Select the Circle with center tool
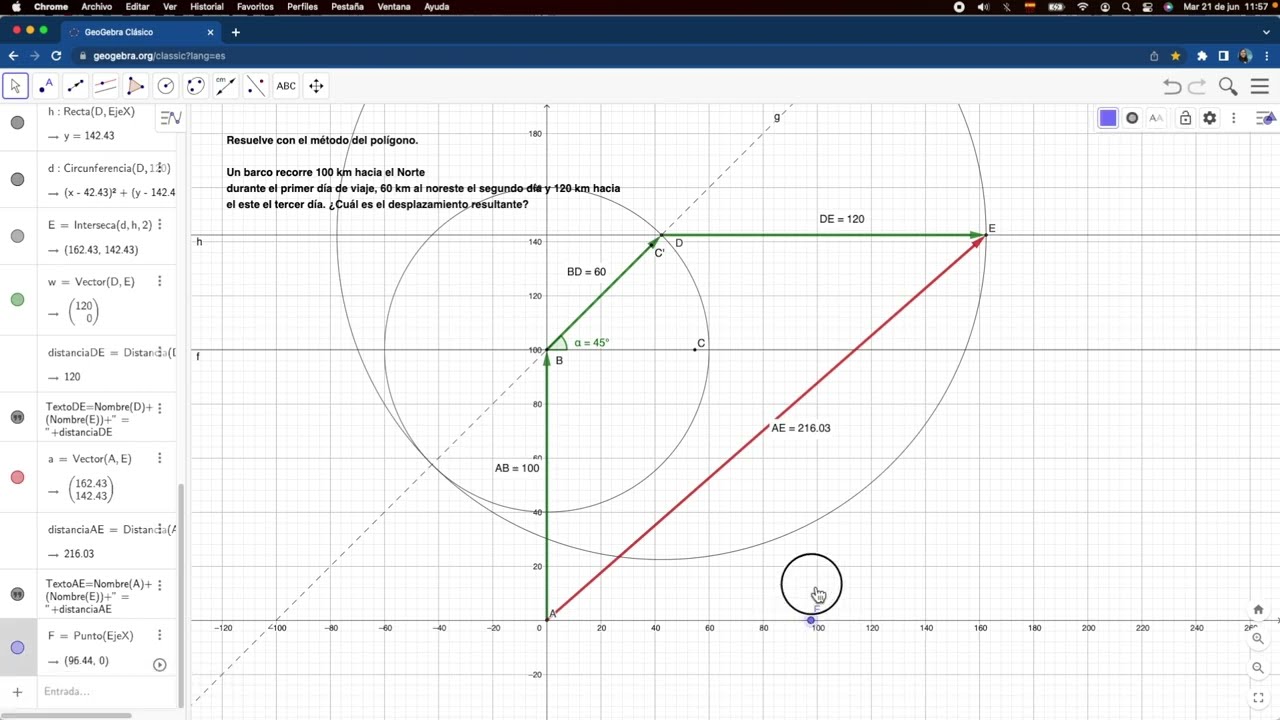Screen dimensions: 1280x720 click(166, 86)
